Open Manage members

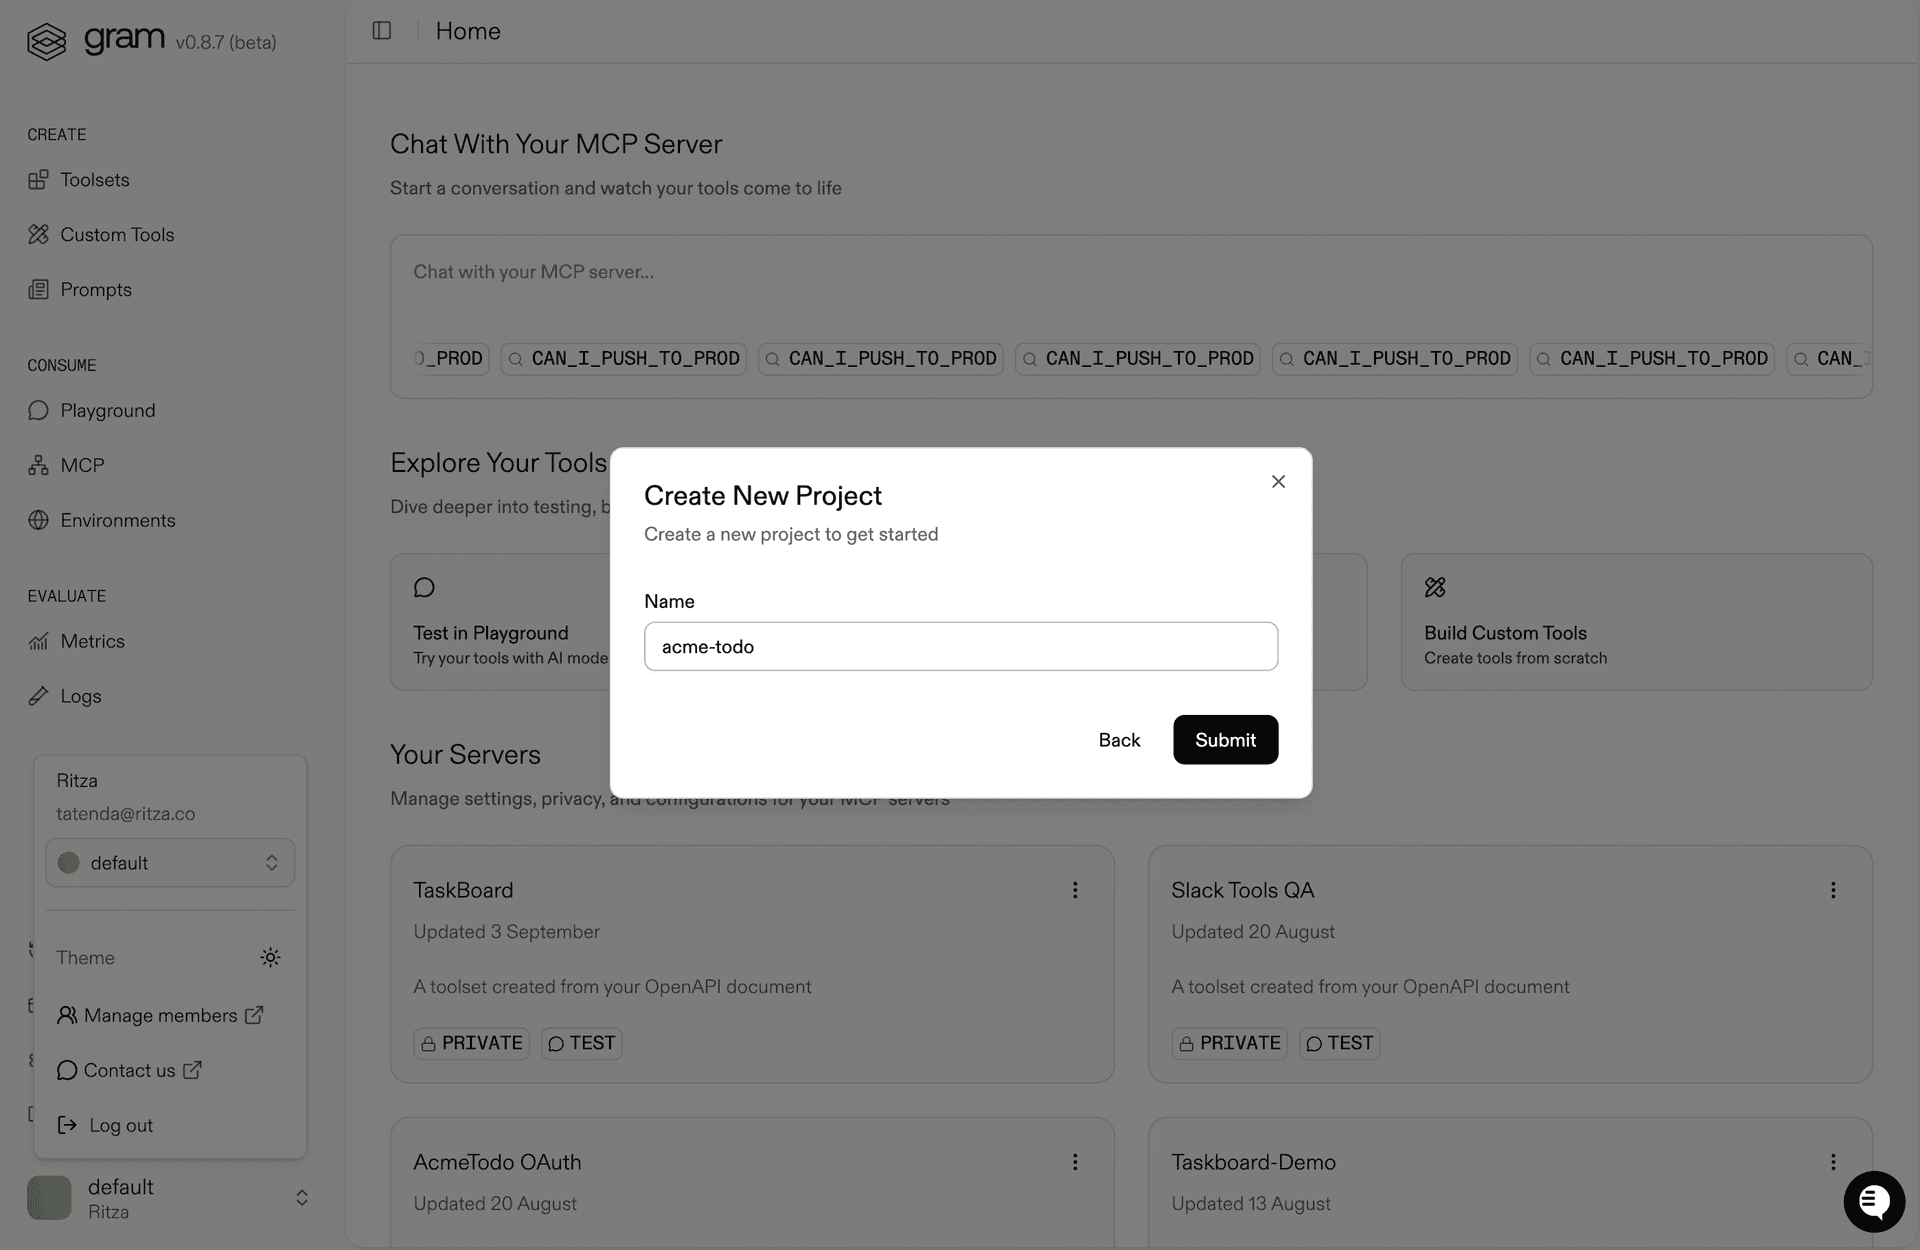tap(160, 1015)
